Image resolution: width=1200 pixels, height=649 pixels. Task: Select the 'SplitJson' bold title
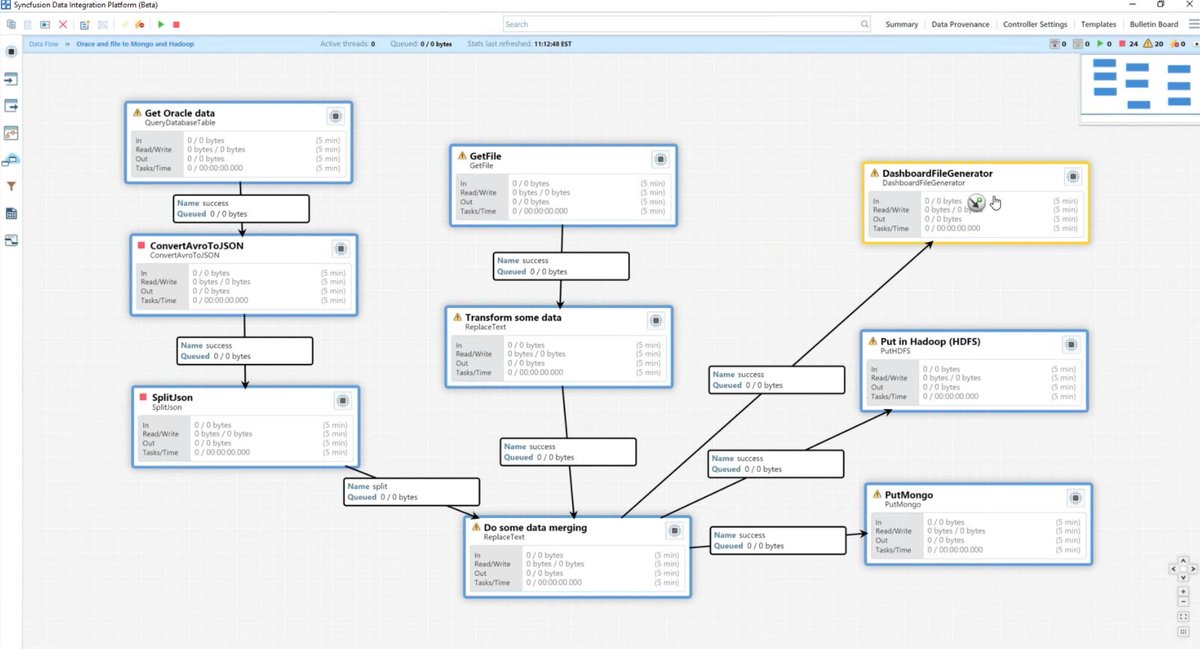(x=172, y=397)
